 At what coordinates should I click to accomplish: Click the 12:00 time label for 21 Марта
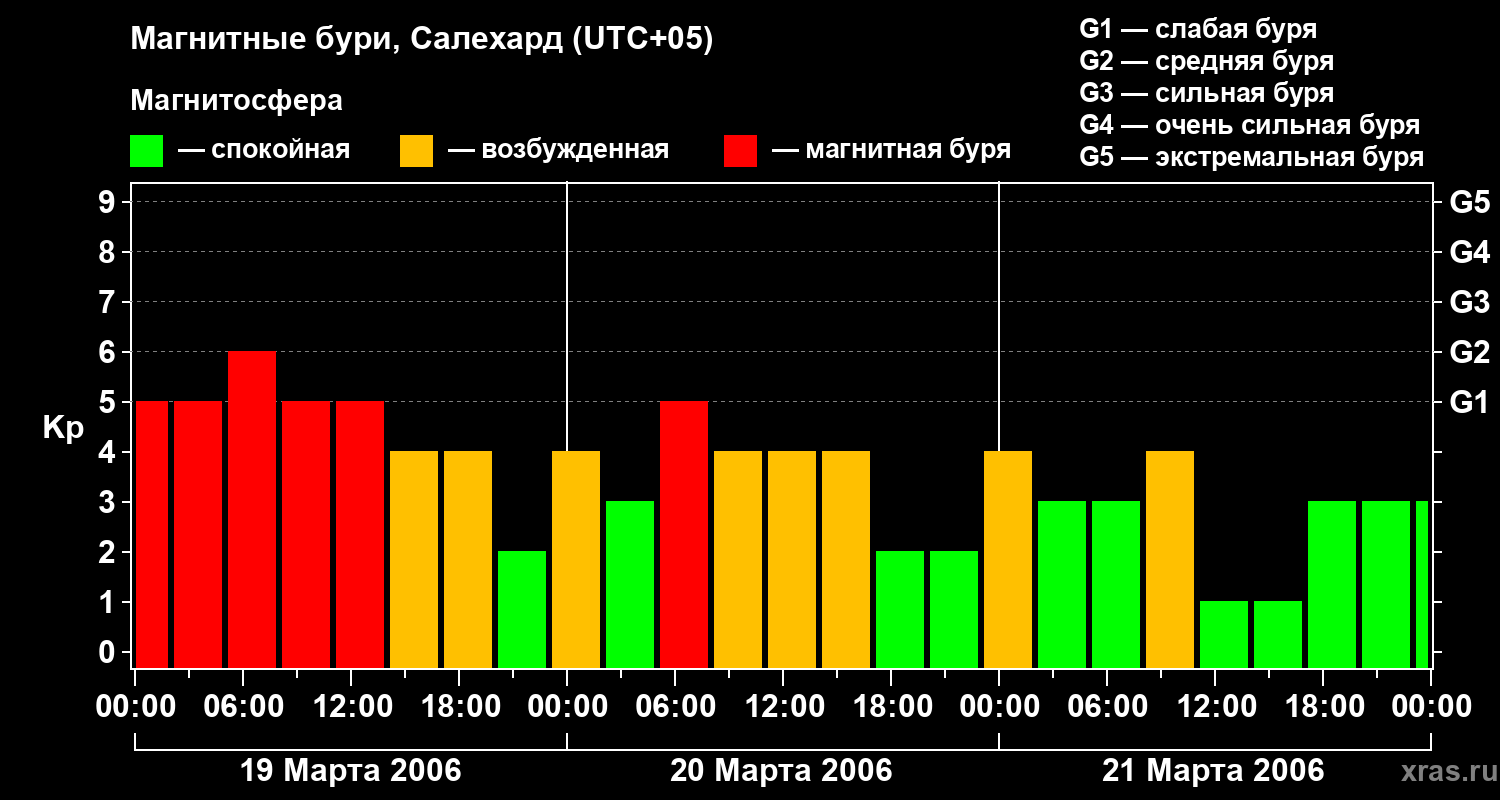point(1215,707)
